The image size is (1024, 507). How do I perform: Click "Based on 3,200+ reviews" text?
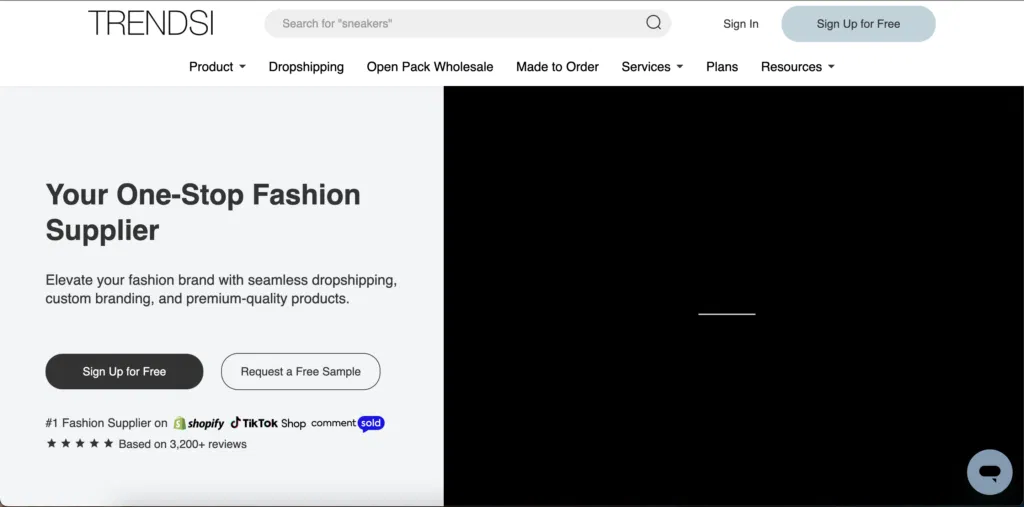point(182,444)
